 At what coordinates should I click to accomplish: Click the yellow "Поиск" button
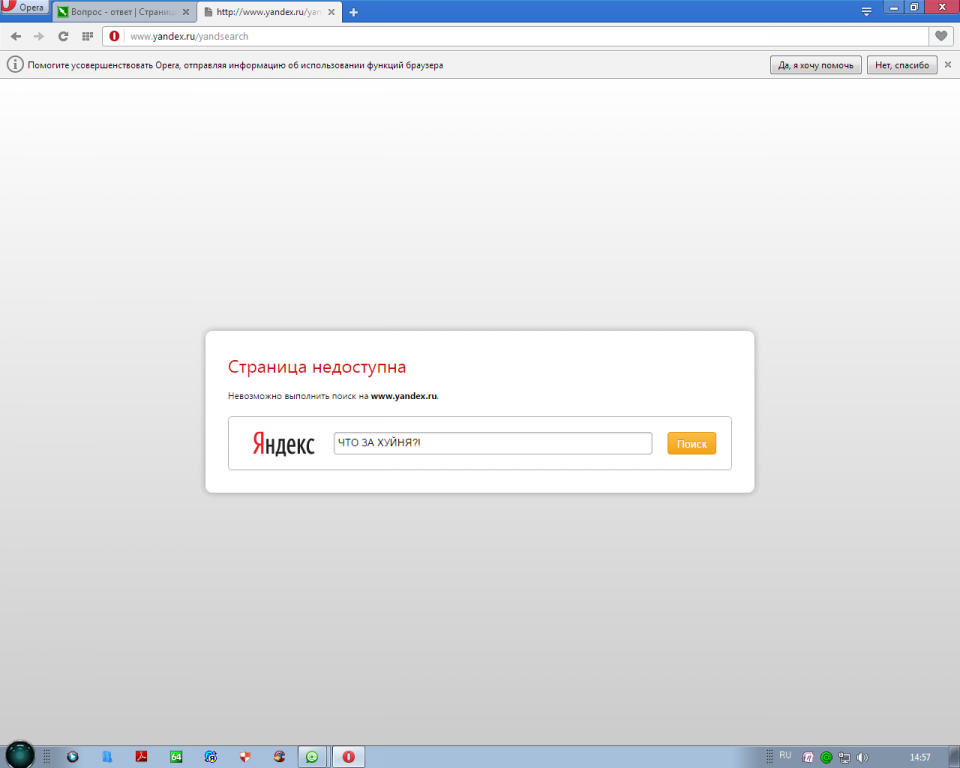[x=691, y=443]
